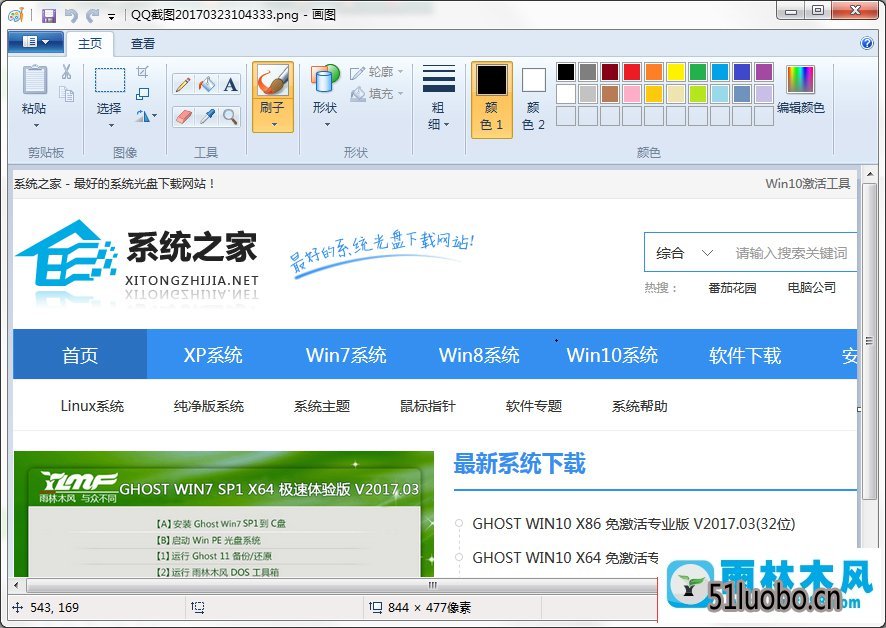Pick the purple palette swatch
Viewport: 886px width, 628px height.
pyautogui.click(x=764, y=72)
